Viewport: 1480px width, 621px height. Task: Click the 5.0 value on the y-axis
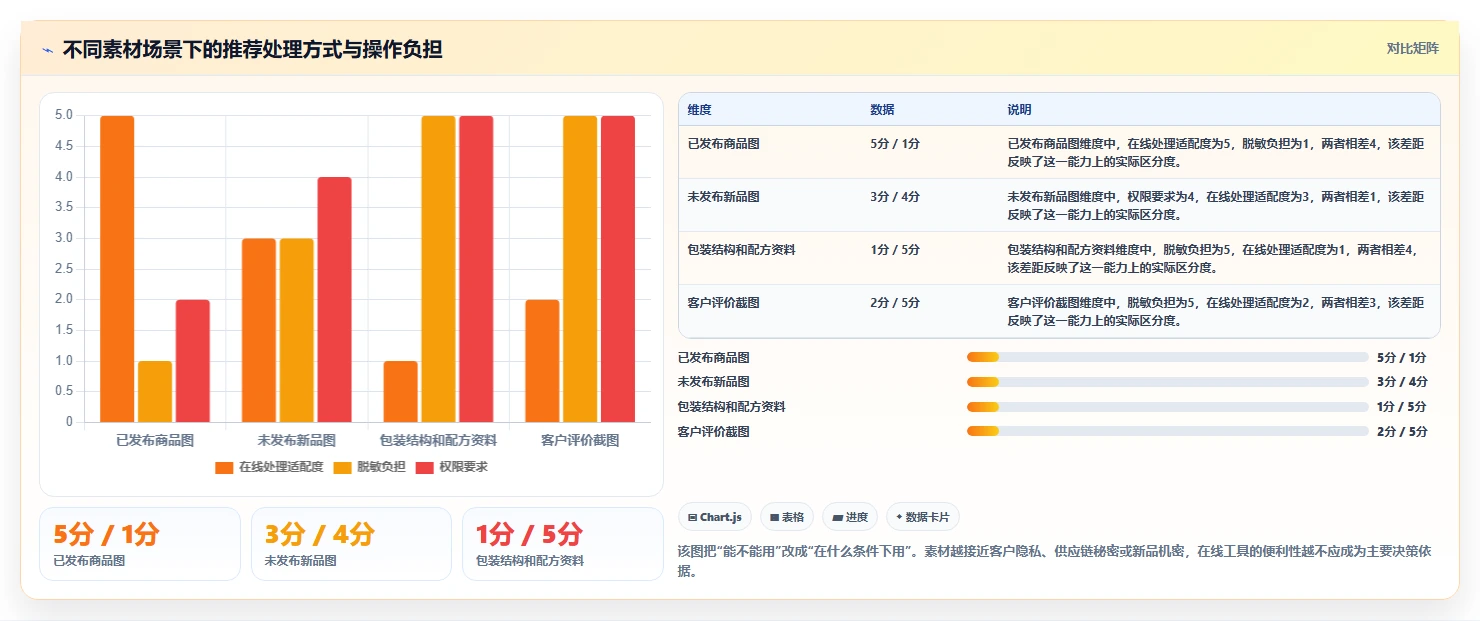tap(64, 116)
